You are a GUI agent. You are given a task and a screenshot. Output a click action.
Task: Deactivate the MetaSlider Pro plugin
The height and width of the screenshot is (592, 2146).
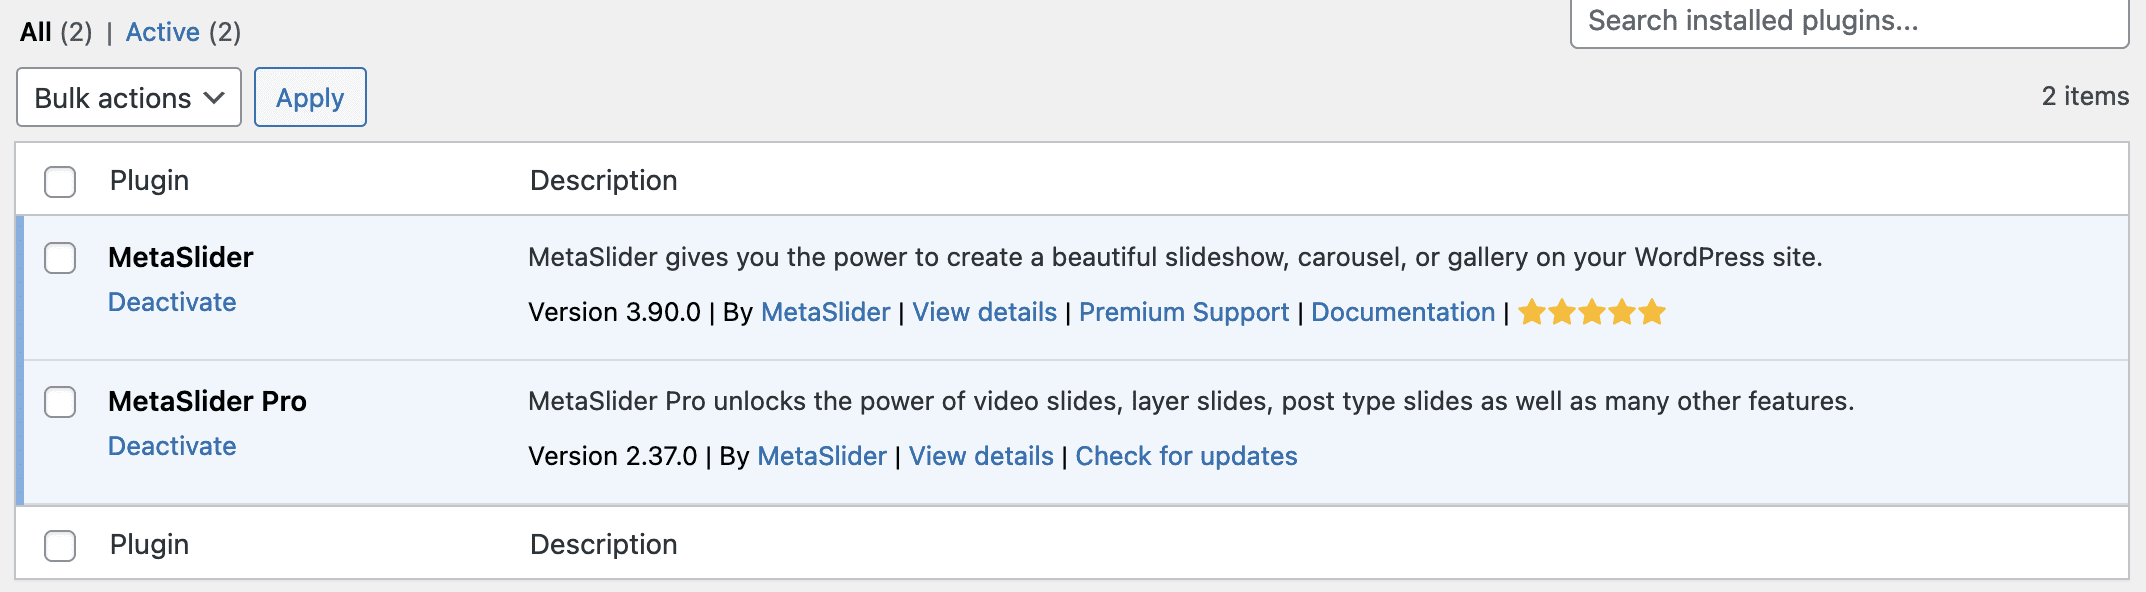click(x=172, y=446)
